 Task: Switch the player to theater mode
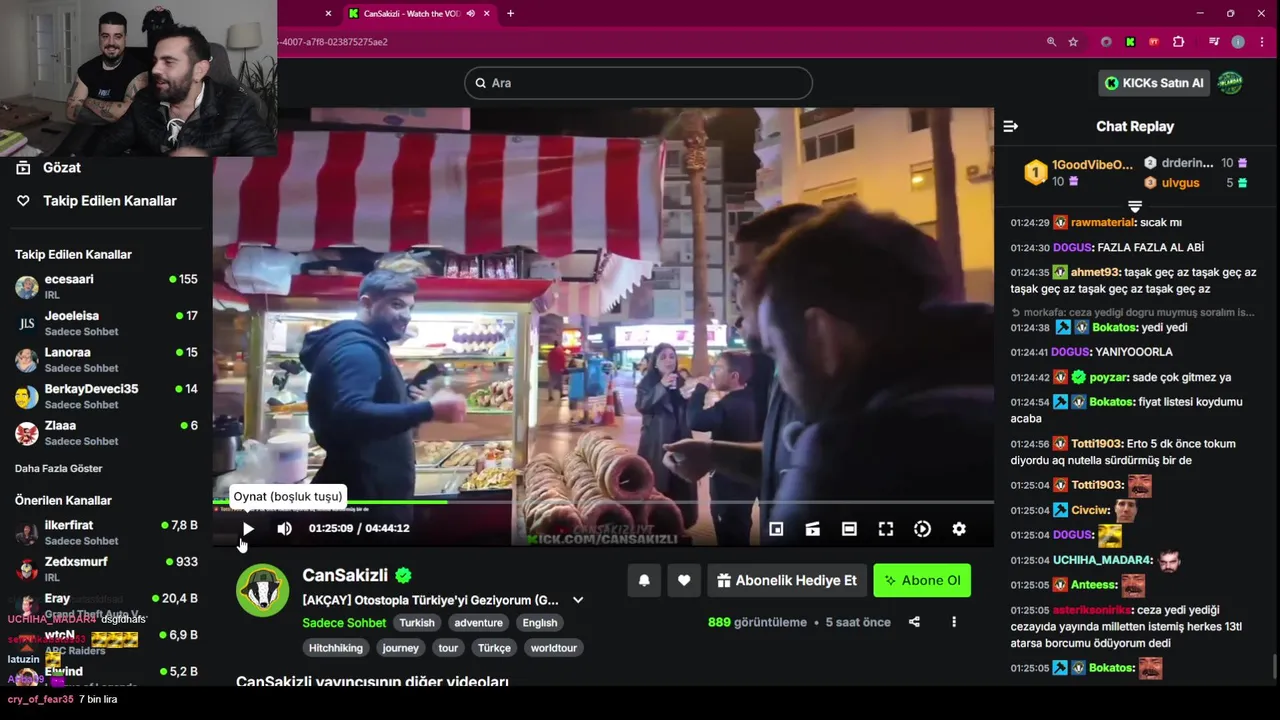[x=849, y=529]
